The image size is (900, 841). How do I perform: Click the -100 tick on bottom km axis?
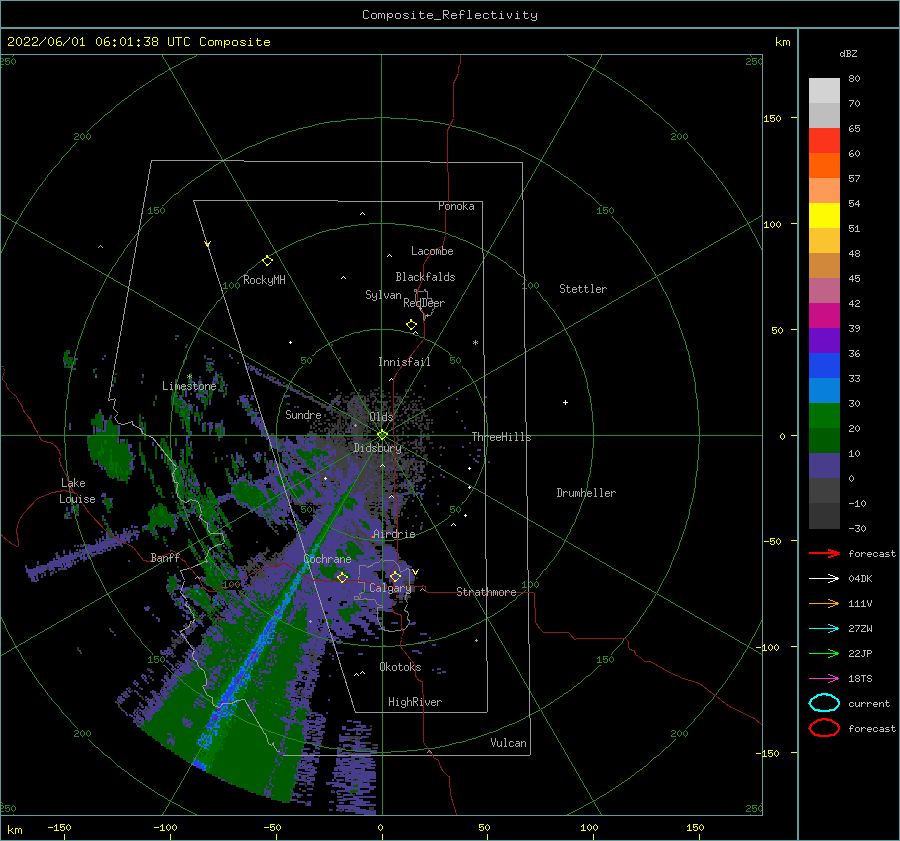pyautogui.click(x=165, y=827)
